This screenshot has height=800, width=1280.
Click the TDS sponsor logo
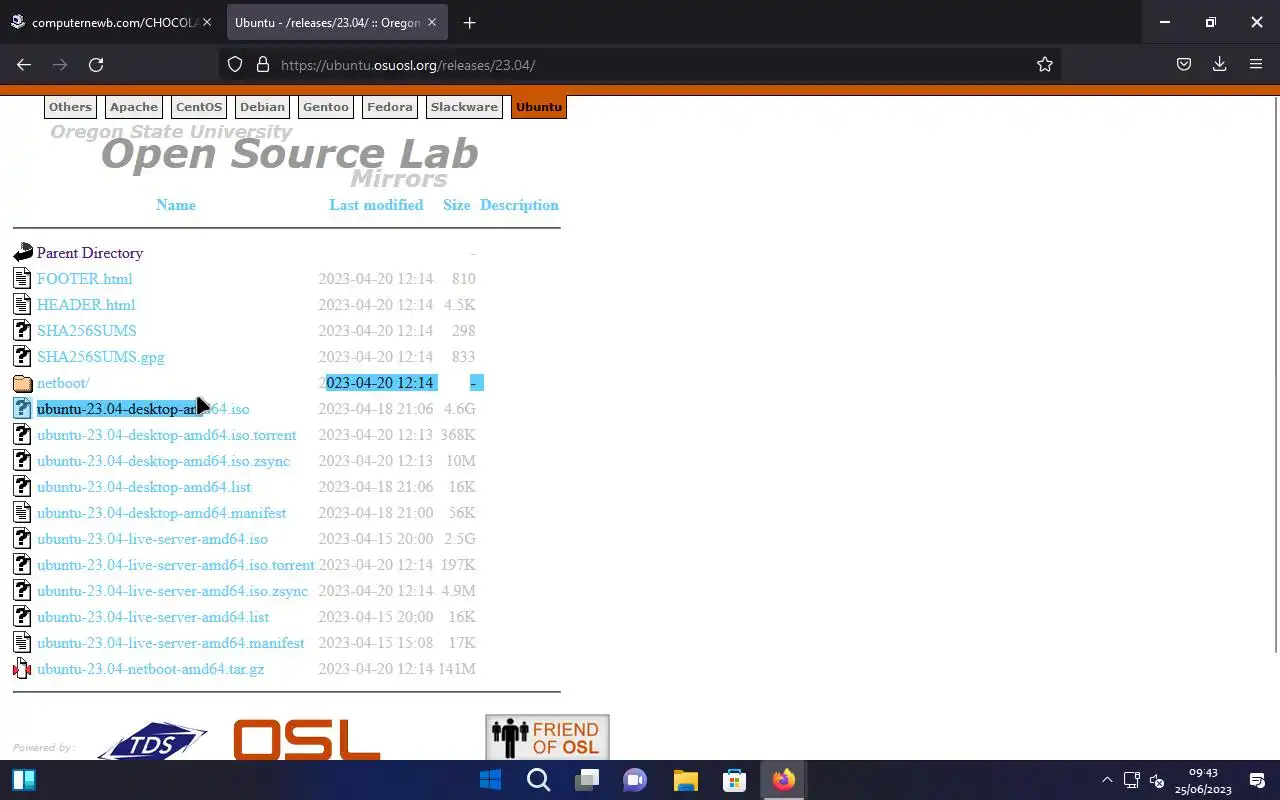[x=152, y=742]
